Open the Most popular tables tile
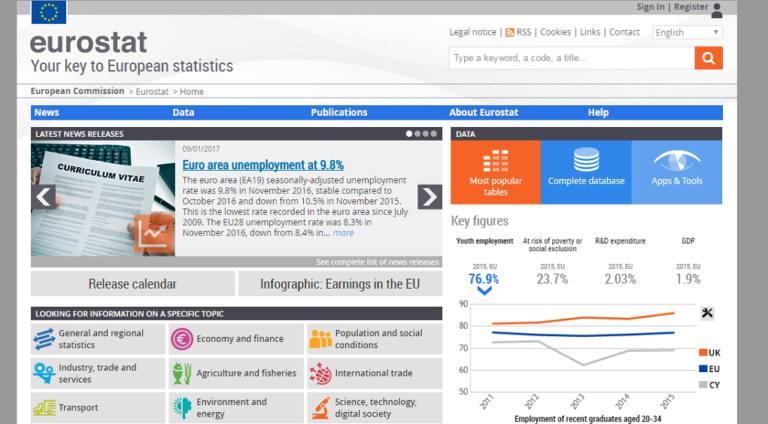768x424 pixels. (496, 172)
